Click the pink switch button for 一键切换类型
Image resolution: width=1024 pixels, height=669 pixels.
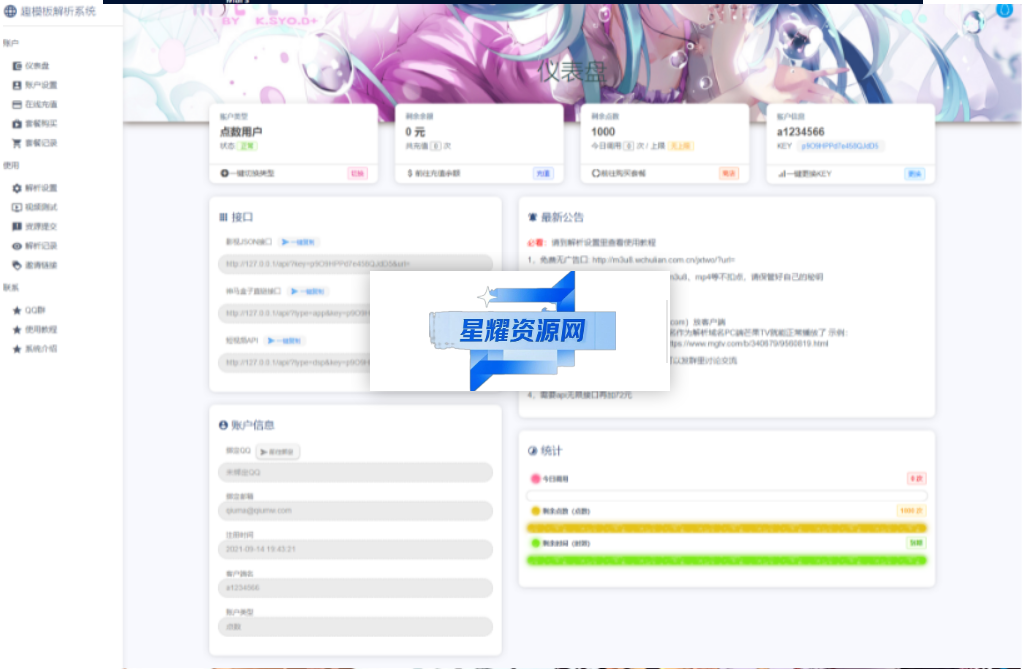coord(357,174)
